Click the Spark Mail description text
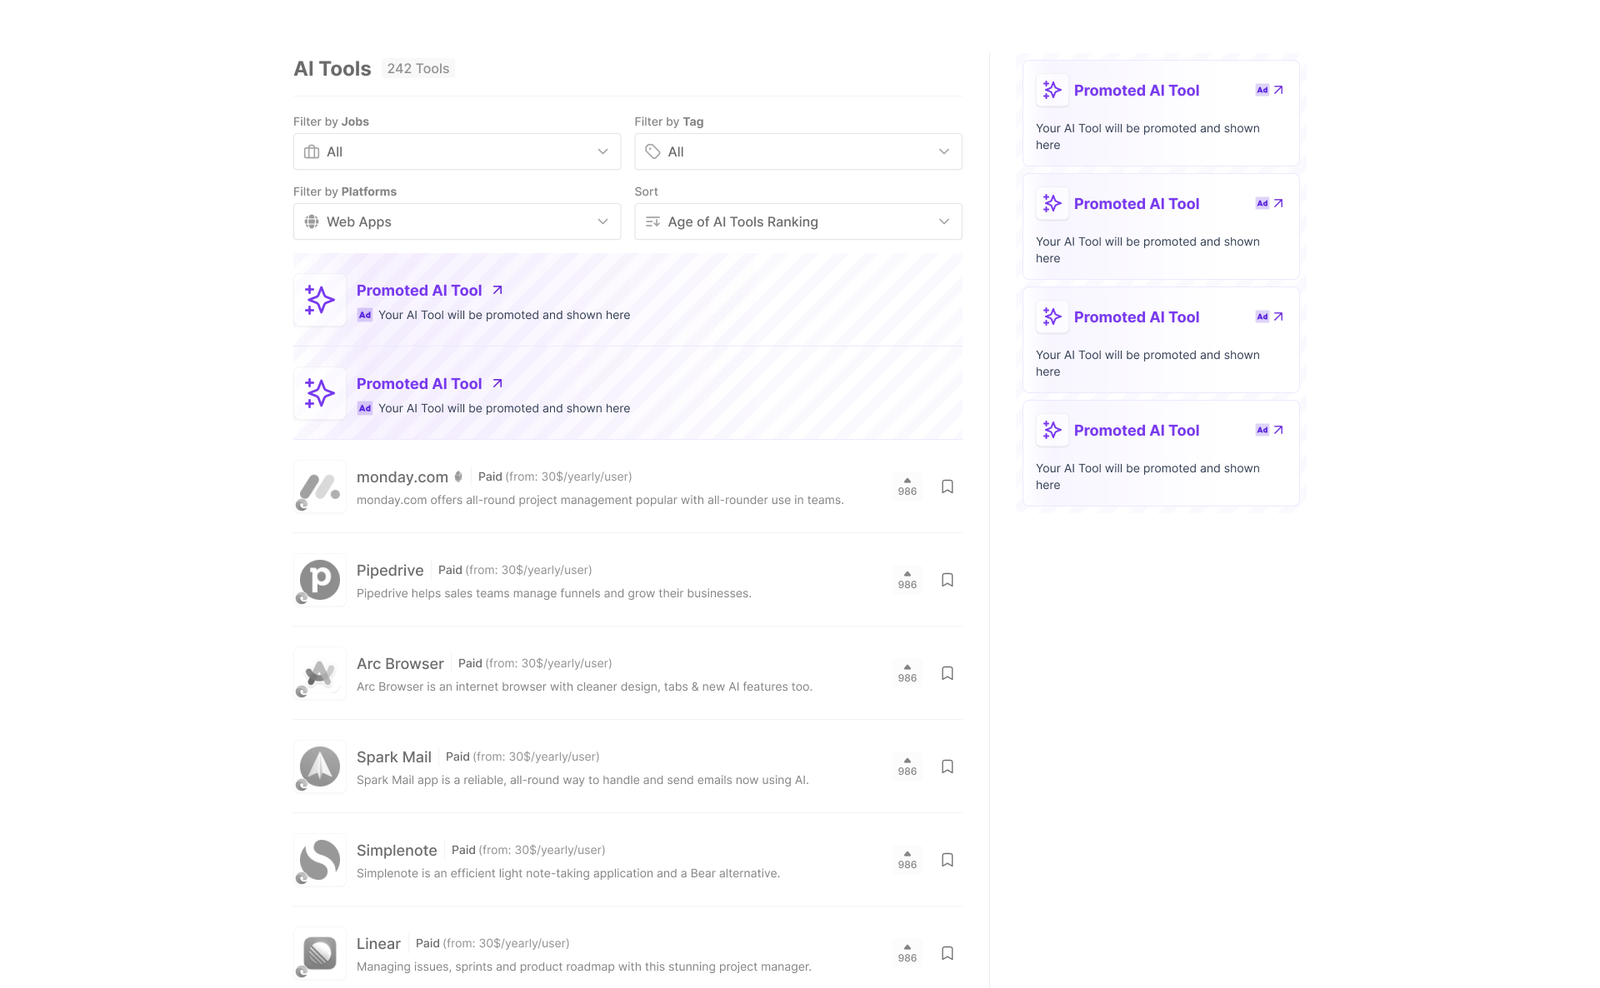This screenshot has width=1600, height=988. click(x=582, y=780)
